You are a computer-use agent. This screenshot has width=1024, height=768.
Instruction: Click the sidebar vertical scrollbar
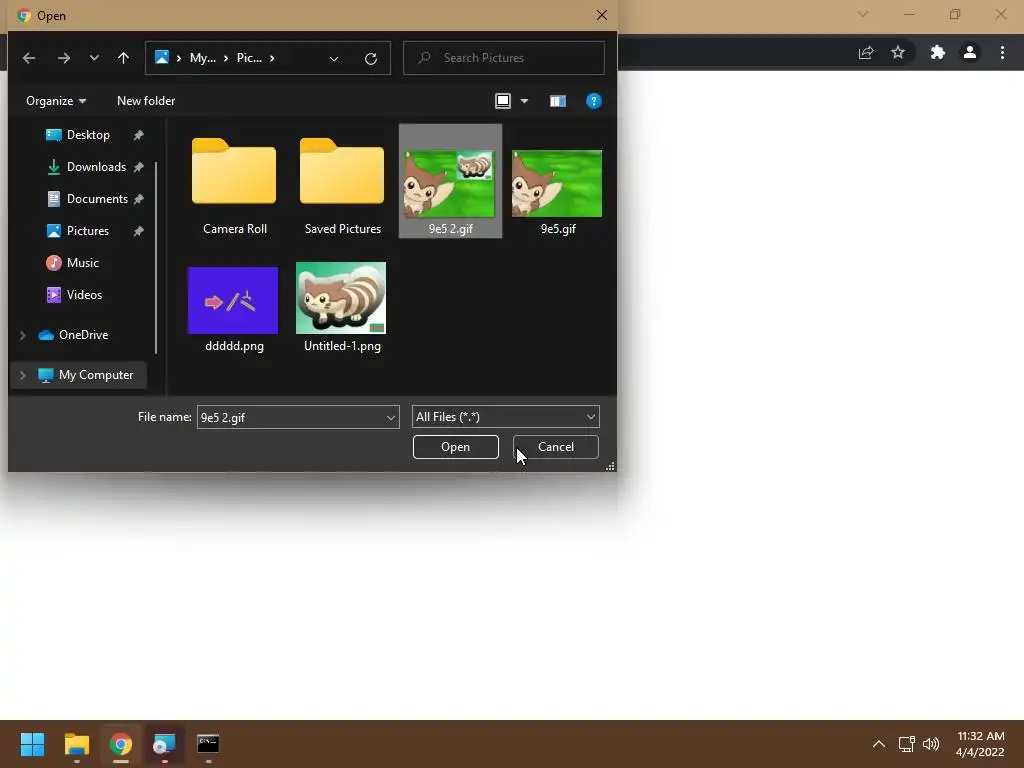coord(156,257)
